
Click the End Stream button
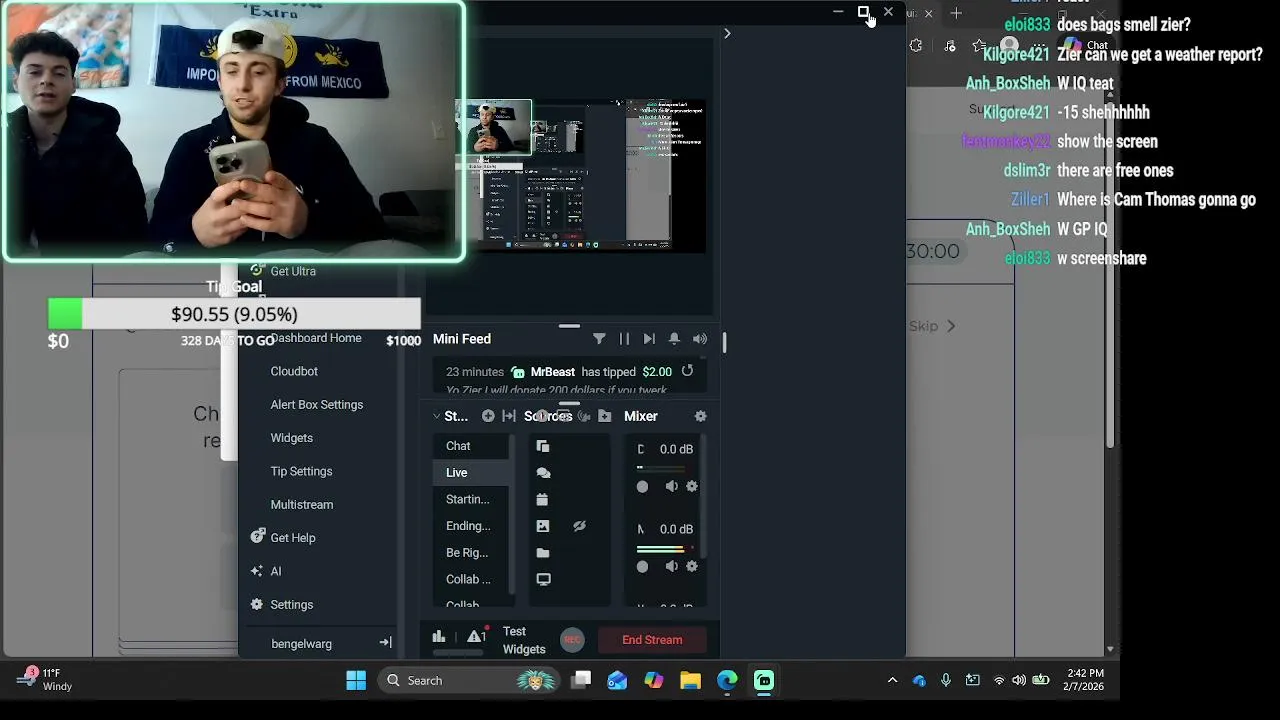(652, 640)
